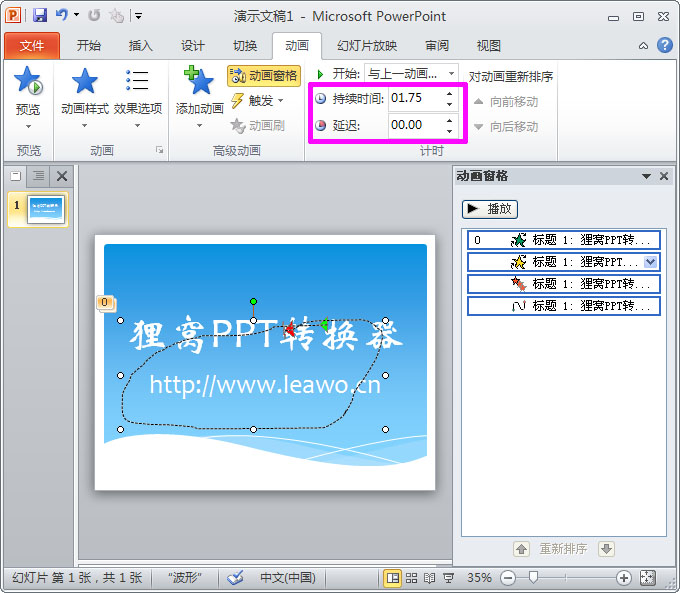
Task: Click the 添加动画 star icon
Action: click(199, 80)
